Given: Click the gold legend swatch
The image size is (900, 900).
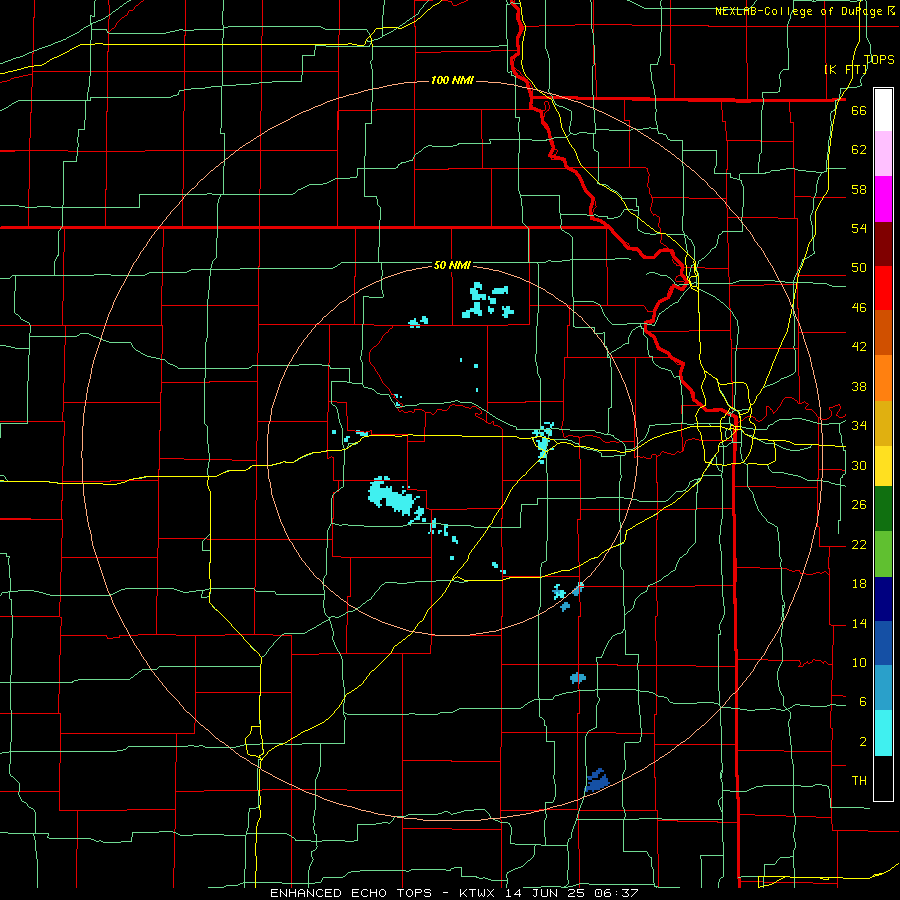Looking at the screenshot, I should pos(883,423).
